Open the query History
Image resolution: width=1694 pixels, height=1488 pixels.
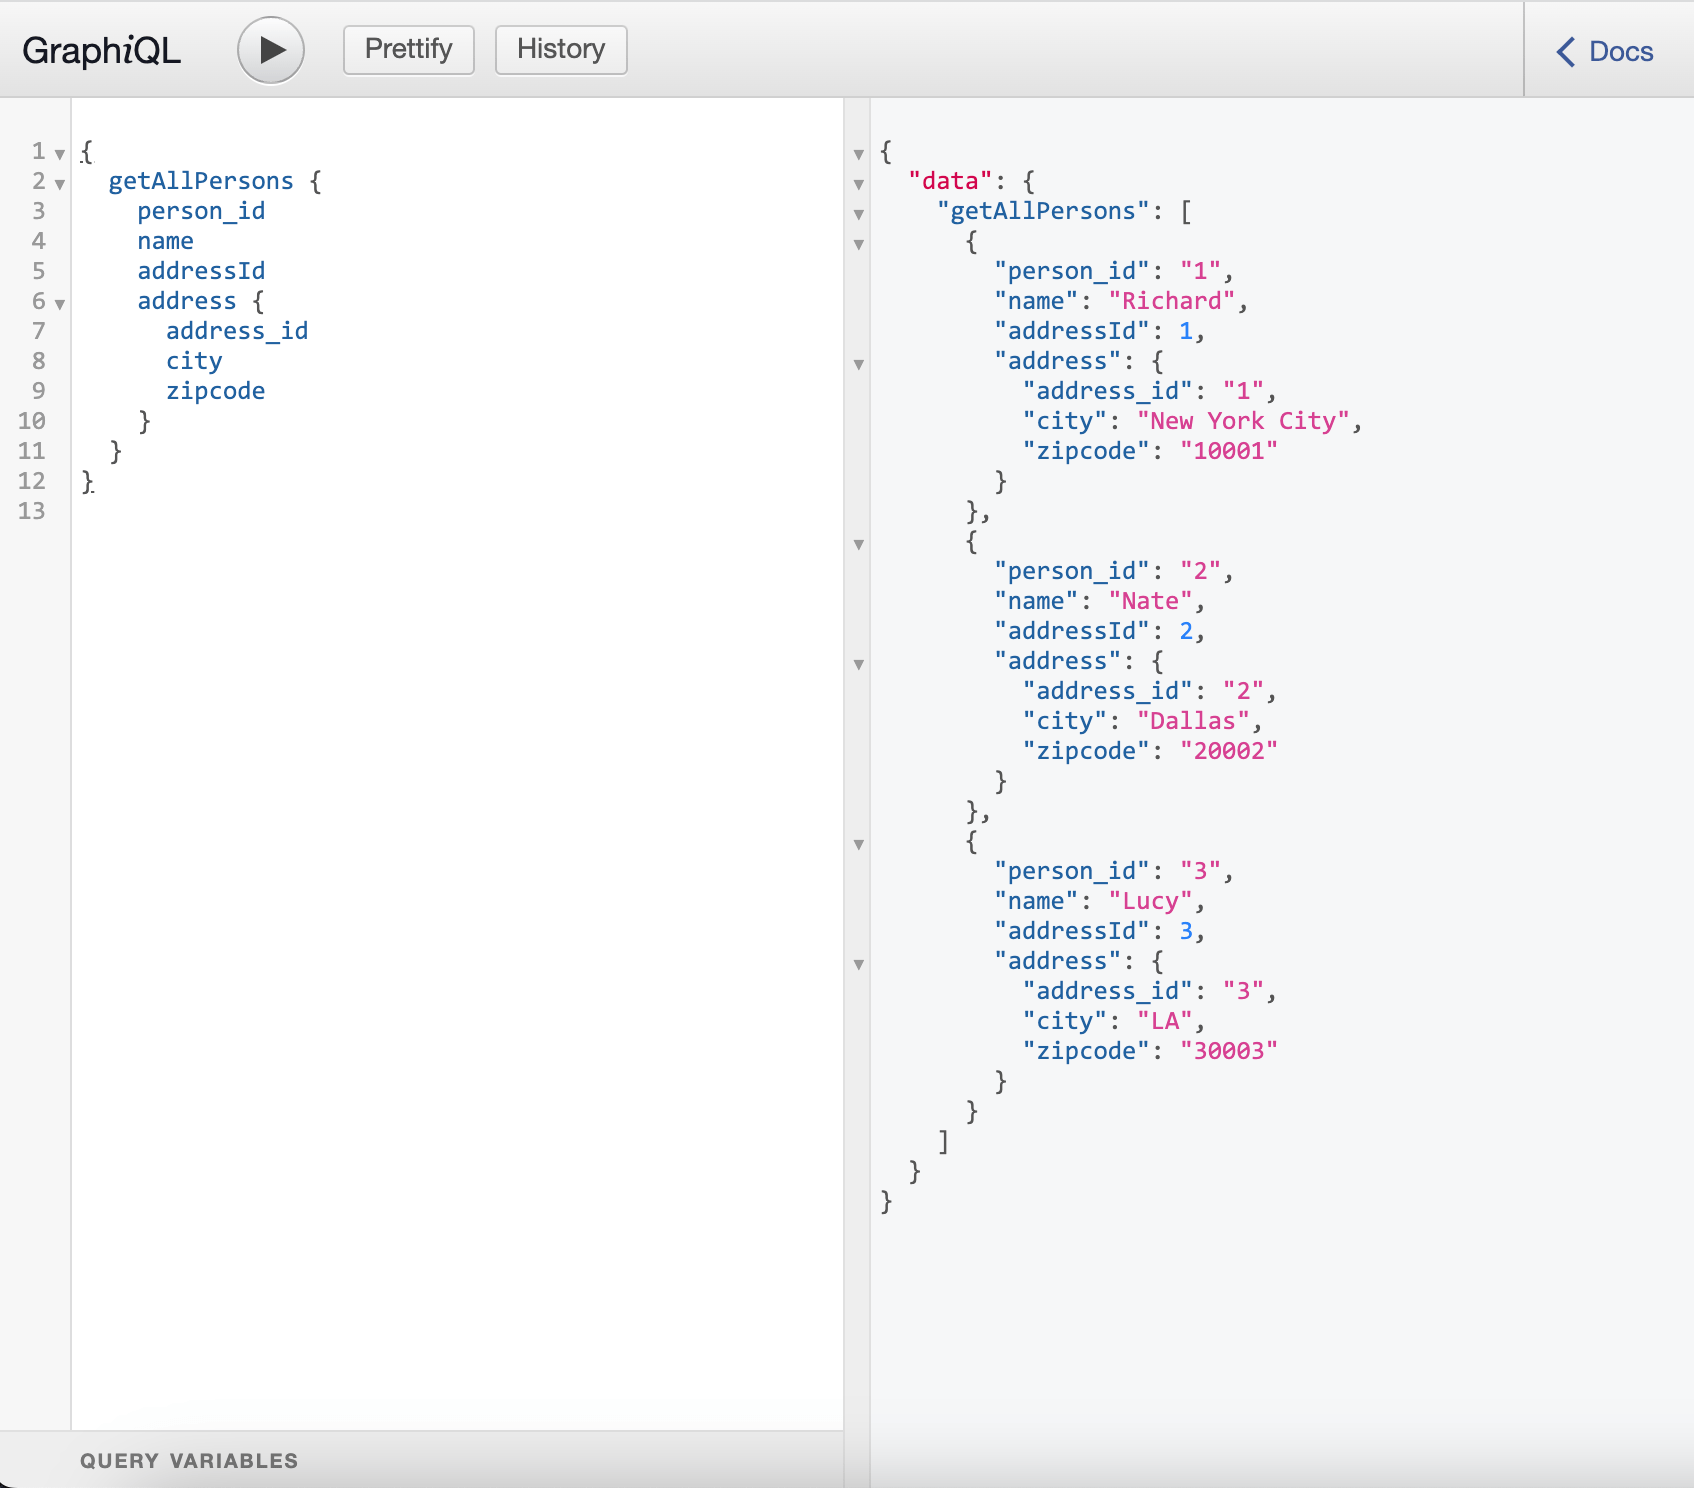point(560,48)
